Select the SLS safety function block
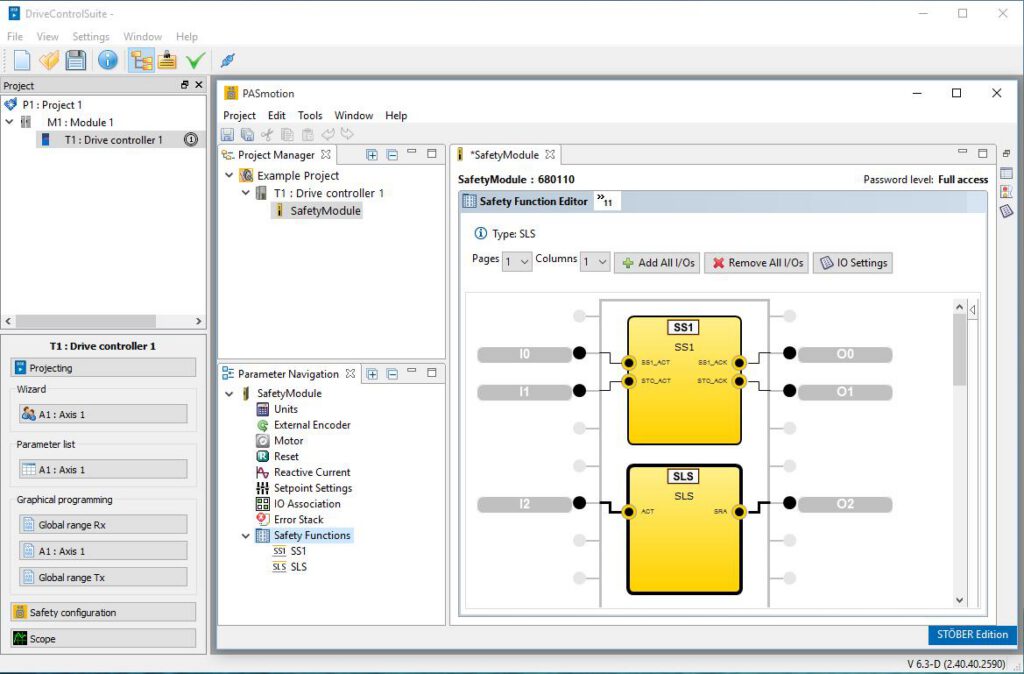This screenshot has width=1024, height=674. (684, 529)
